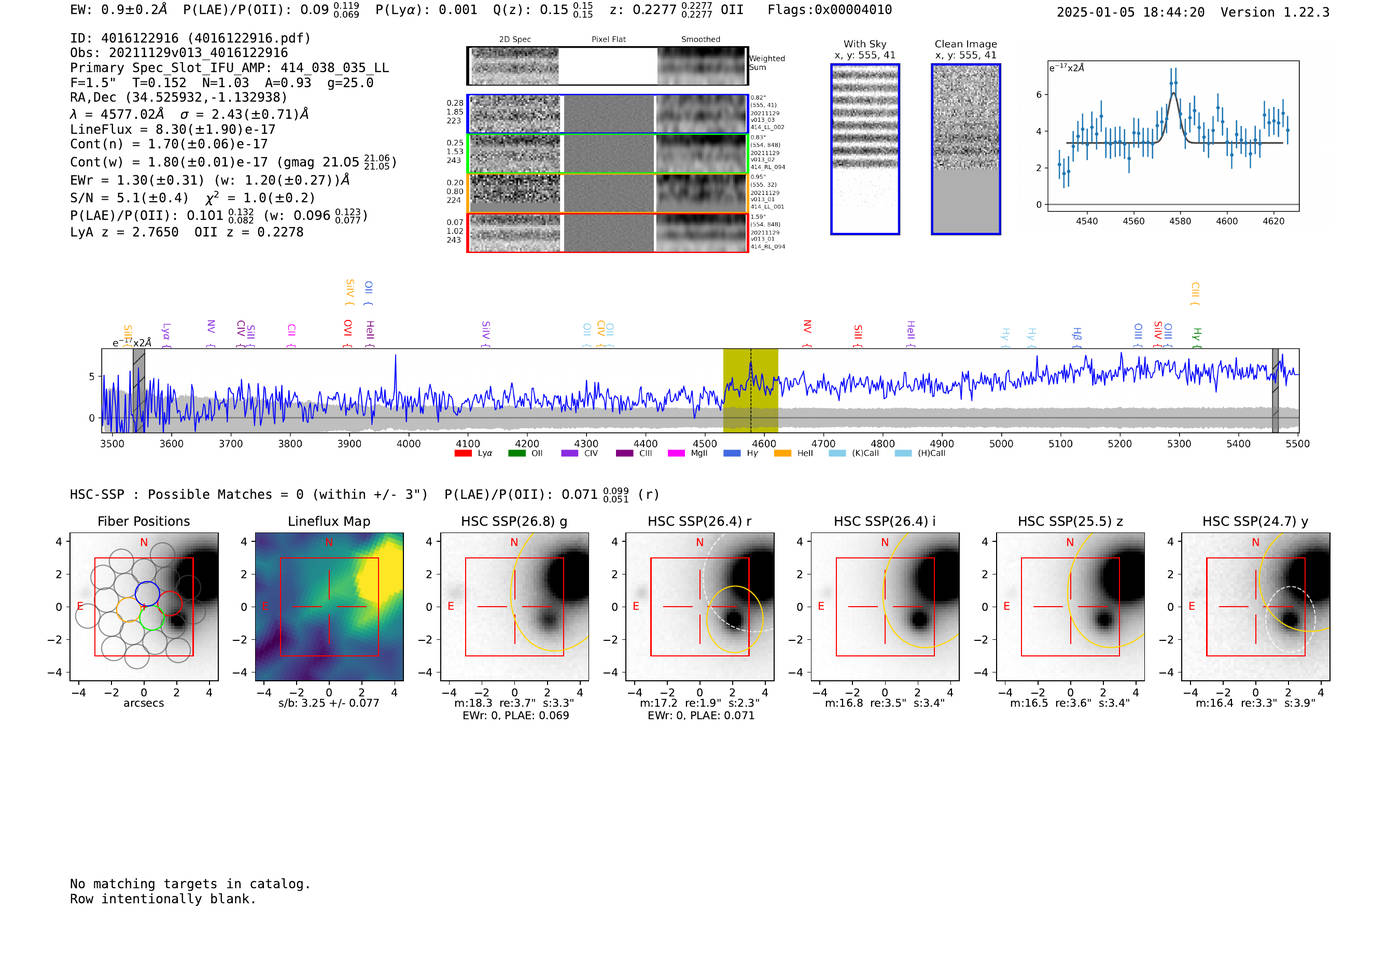
Task: Click the 2025-01-05 18:44:20 timestamp
Action: [x=1131, y=12]
